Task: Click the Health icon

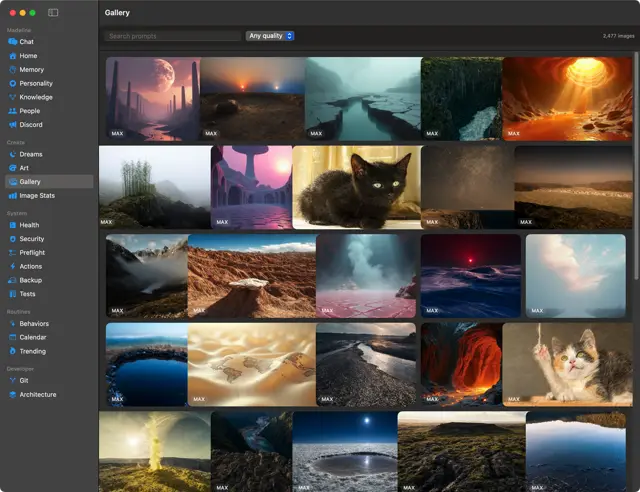Action: tap(13, 225)
